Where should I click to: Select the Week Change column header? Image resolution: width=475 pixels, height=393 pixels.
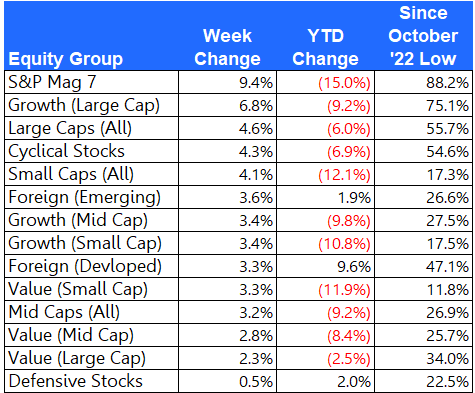coord(227,47)
